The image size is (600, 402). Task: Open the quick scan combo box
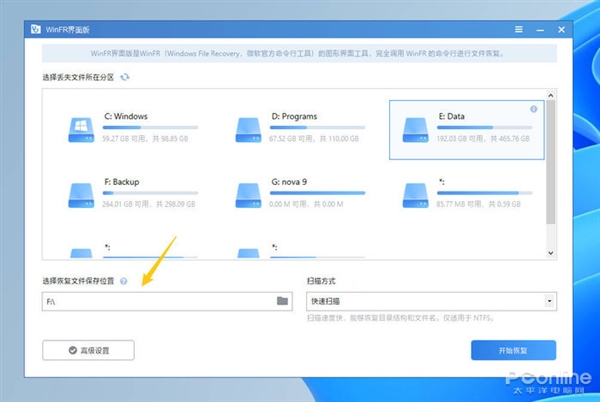click(x=431, y=301)
